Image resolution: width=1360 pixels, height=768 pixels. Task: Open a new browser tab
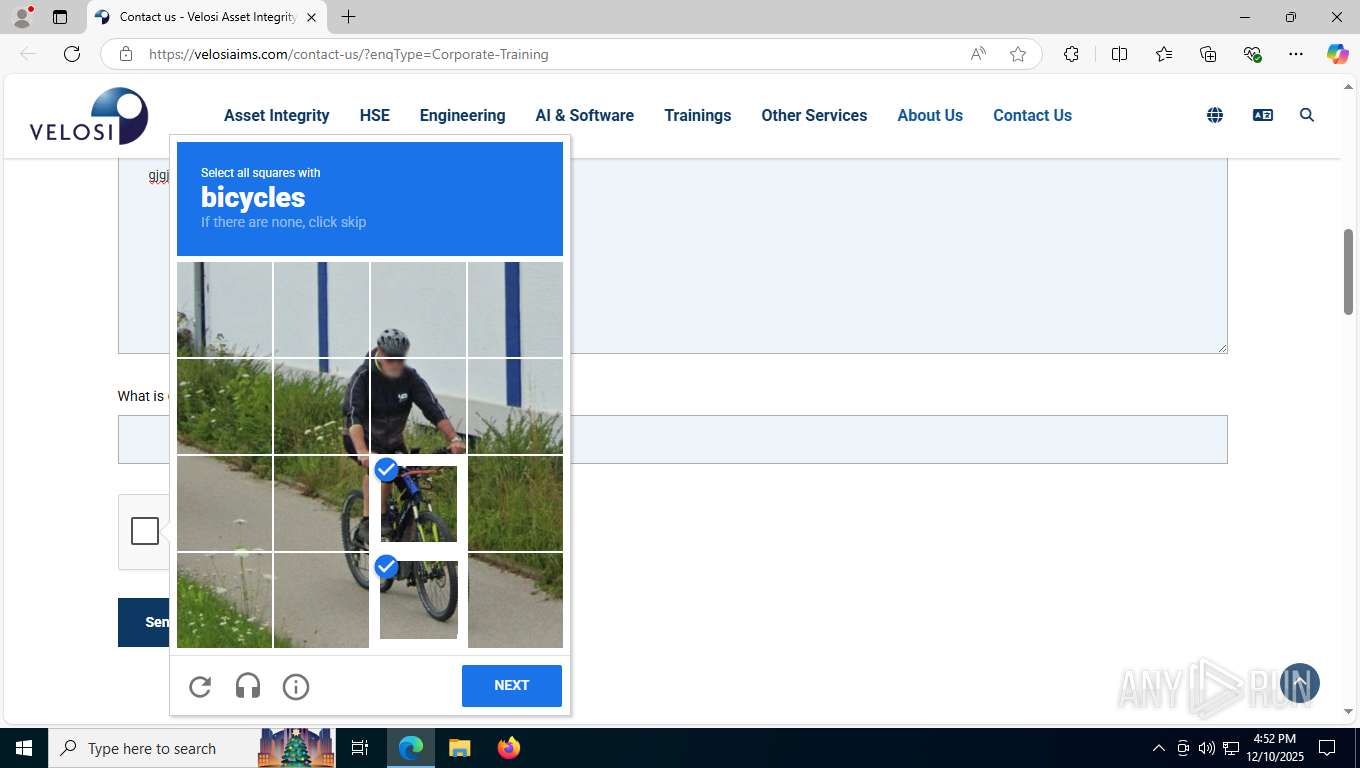click(348, 17)
